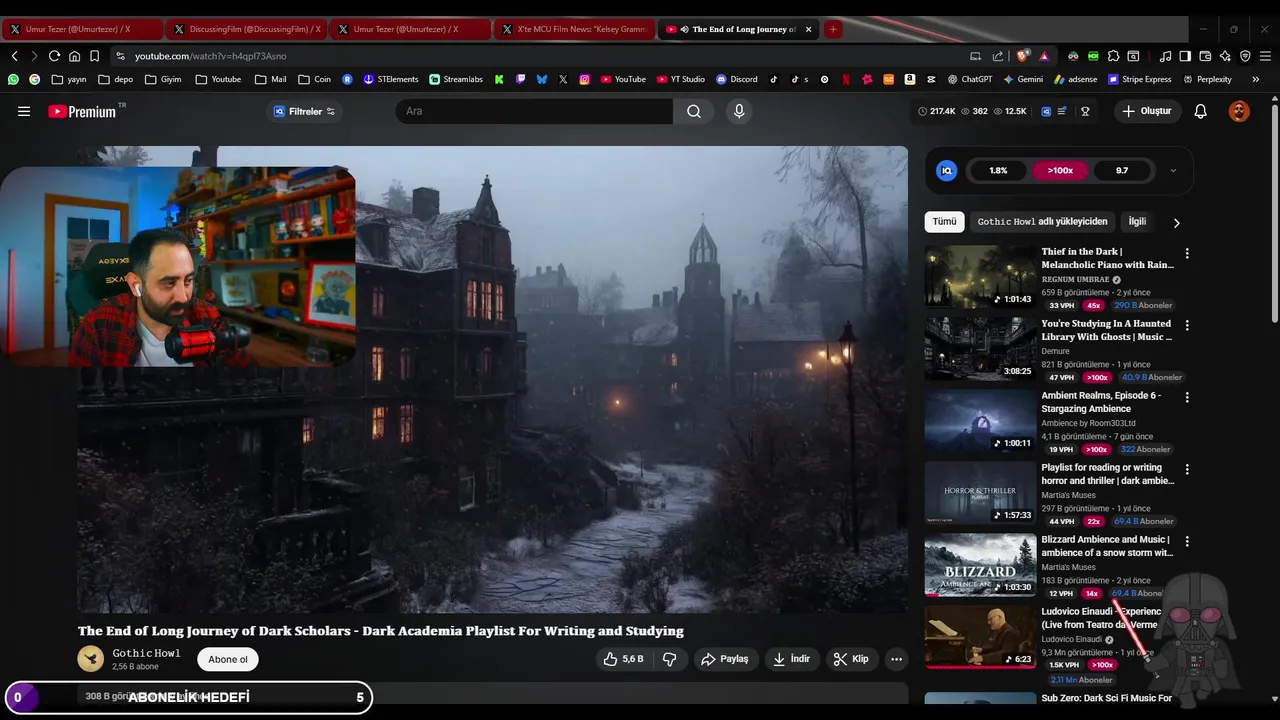The width and height of the screenshot is (1280, 720).
Task: Open the Gothic Howl channel name link
Action: [x=146, y=653]
